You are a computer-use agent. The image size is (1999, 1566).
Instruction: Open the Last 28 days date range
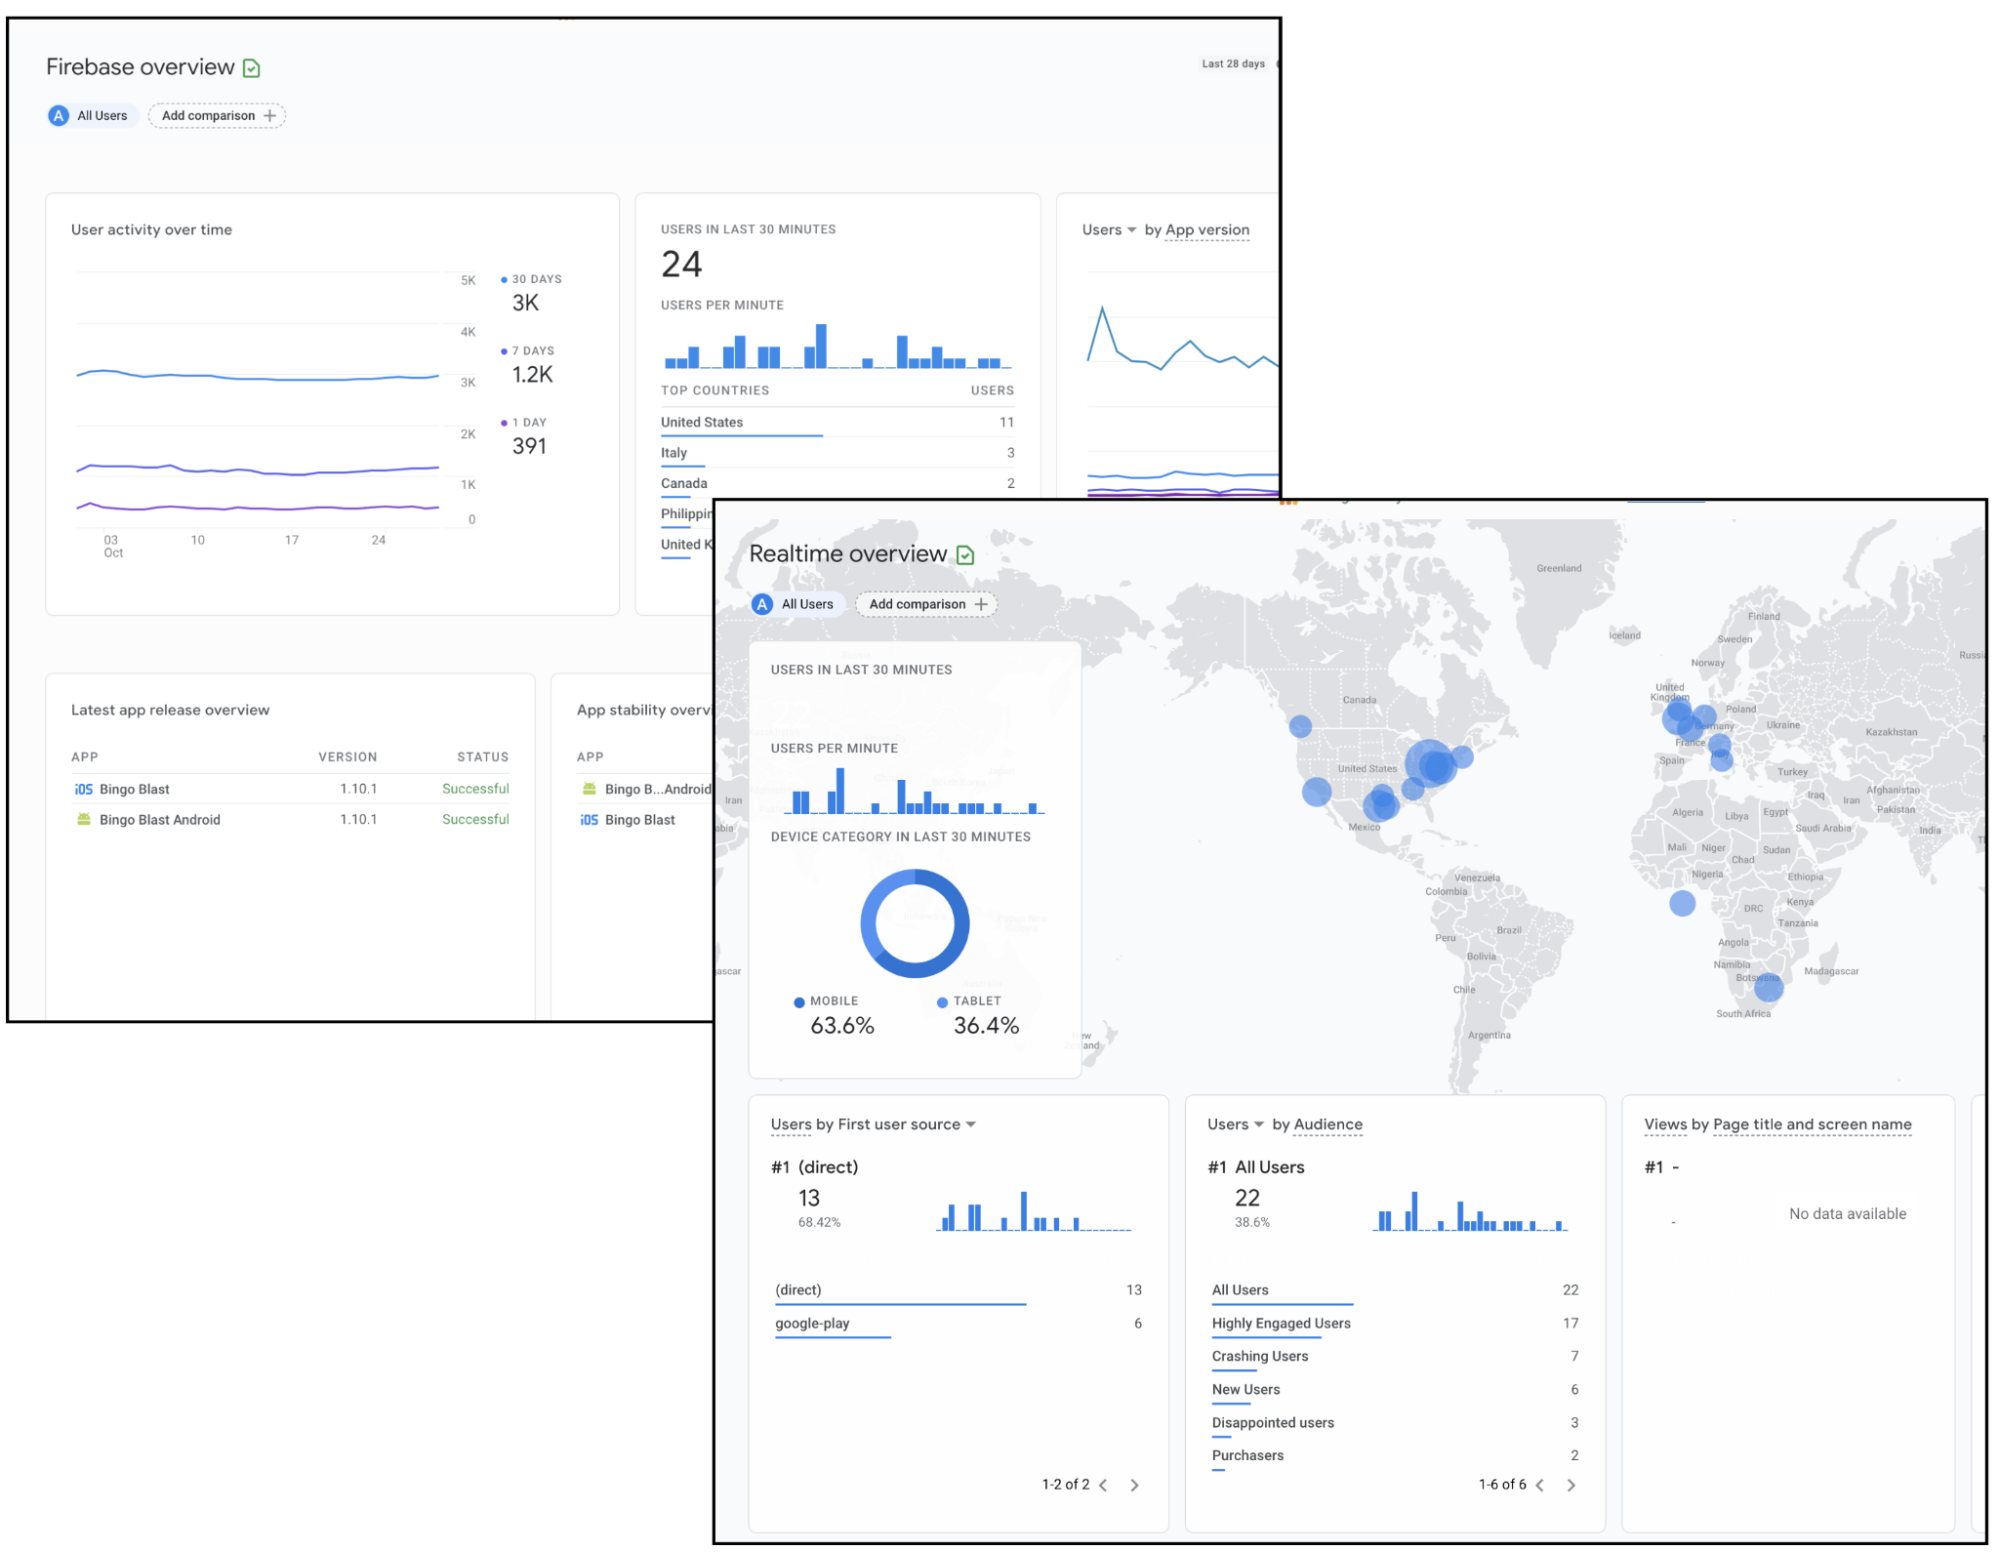[1233, 64]
